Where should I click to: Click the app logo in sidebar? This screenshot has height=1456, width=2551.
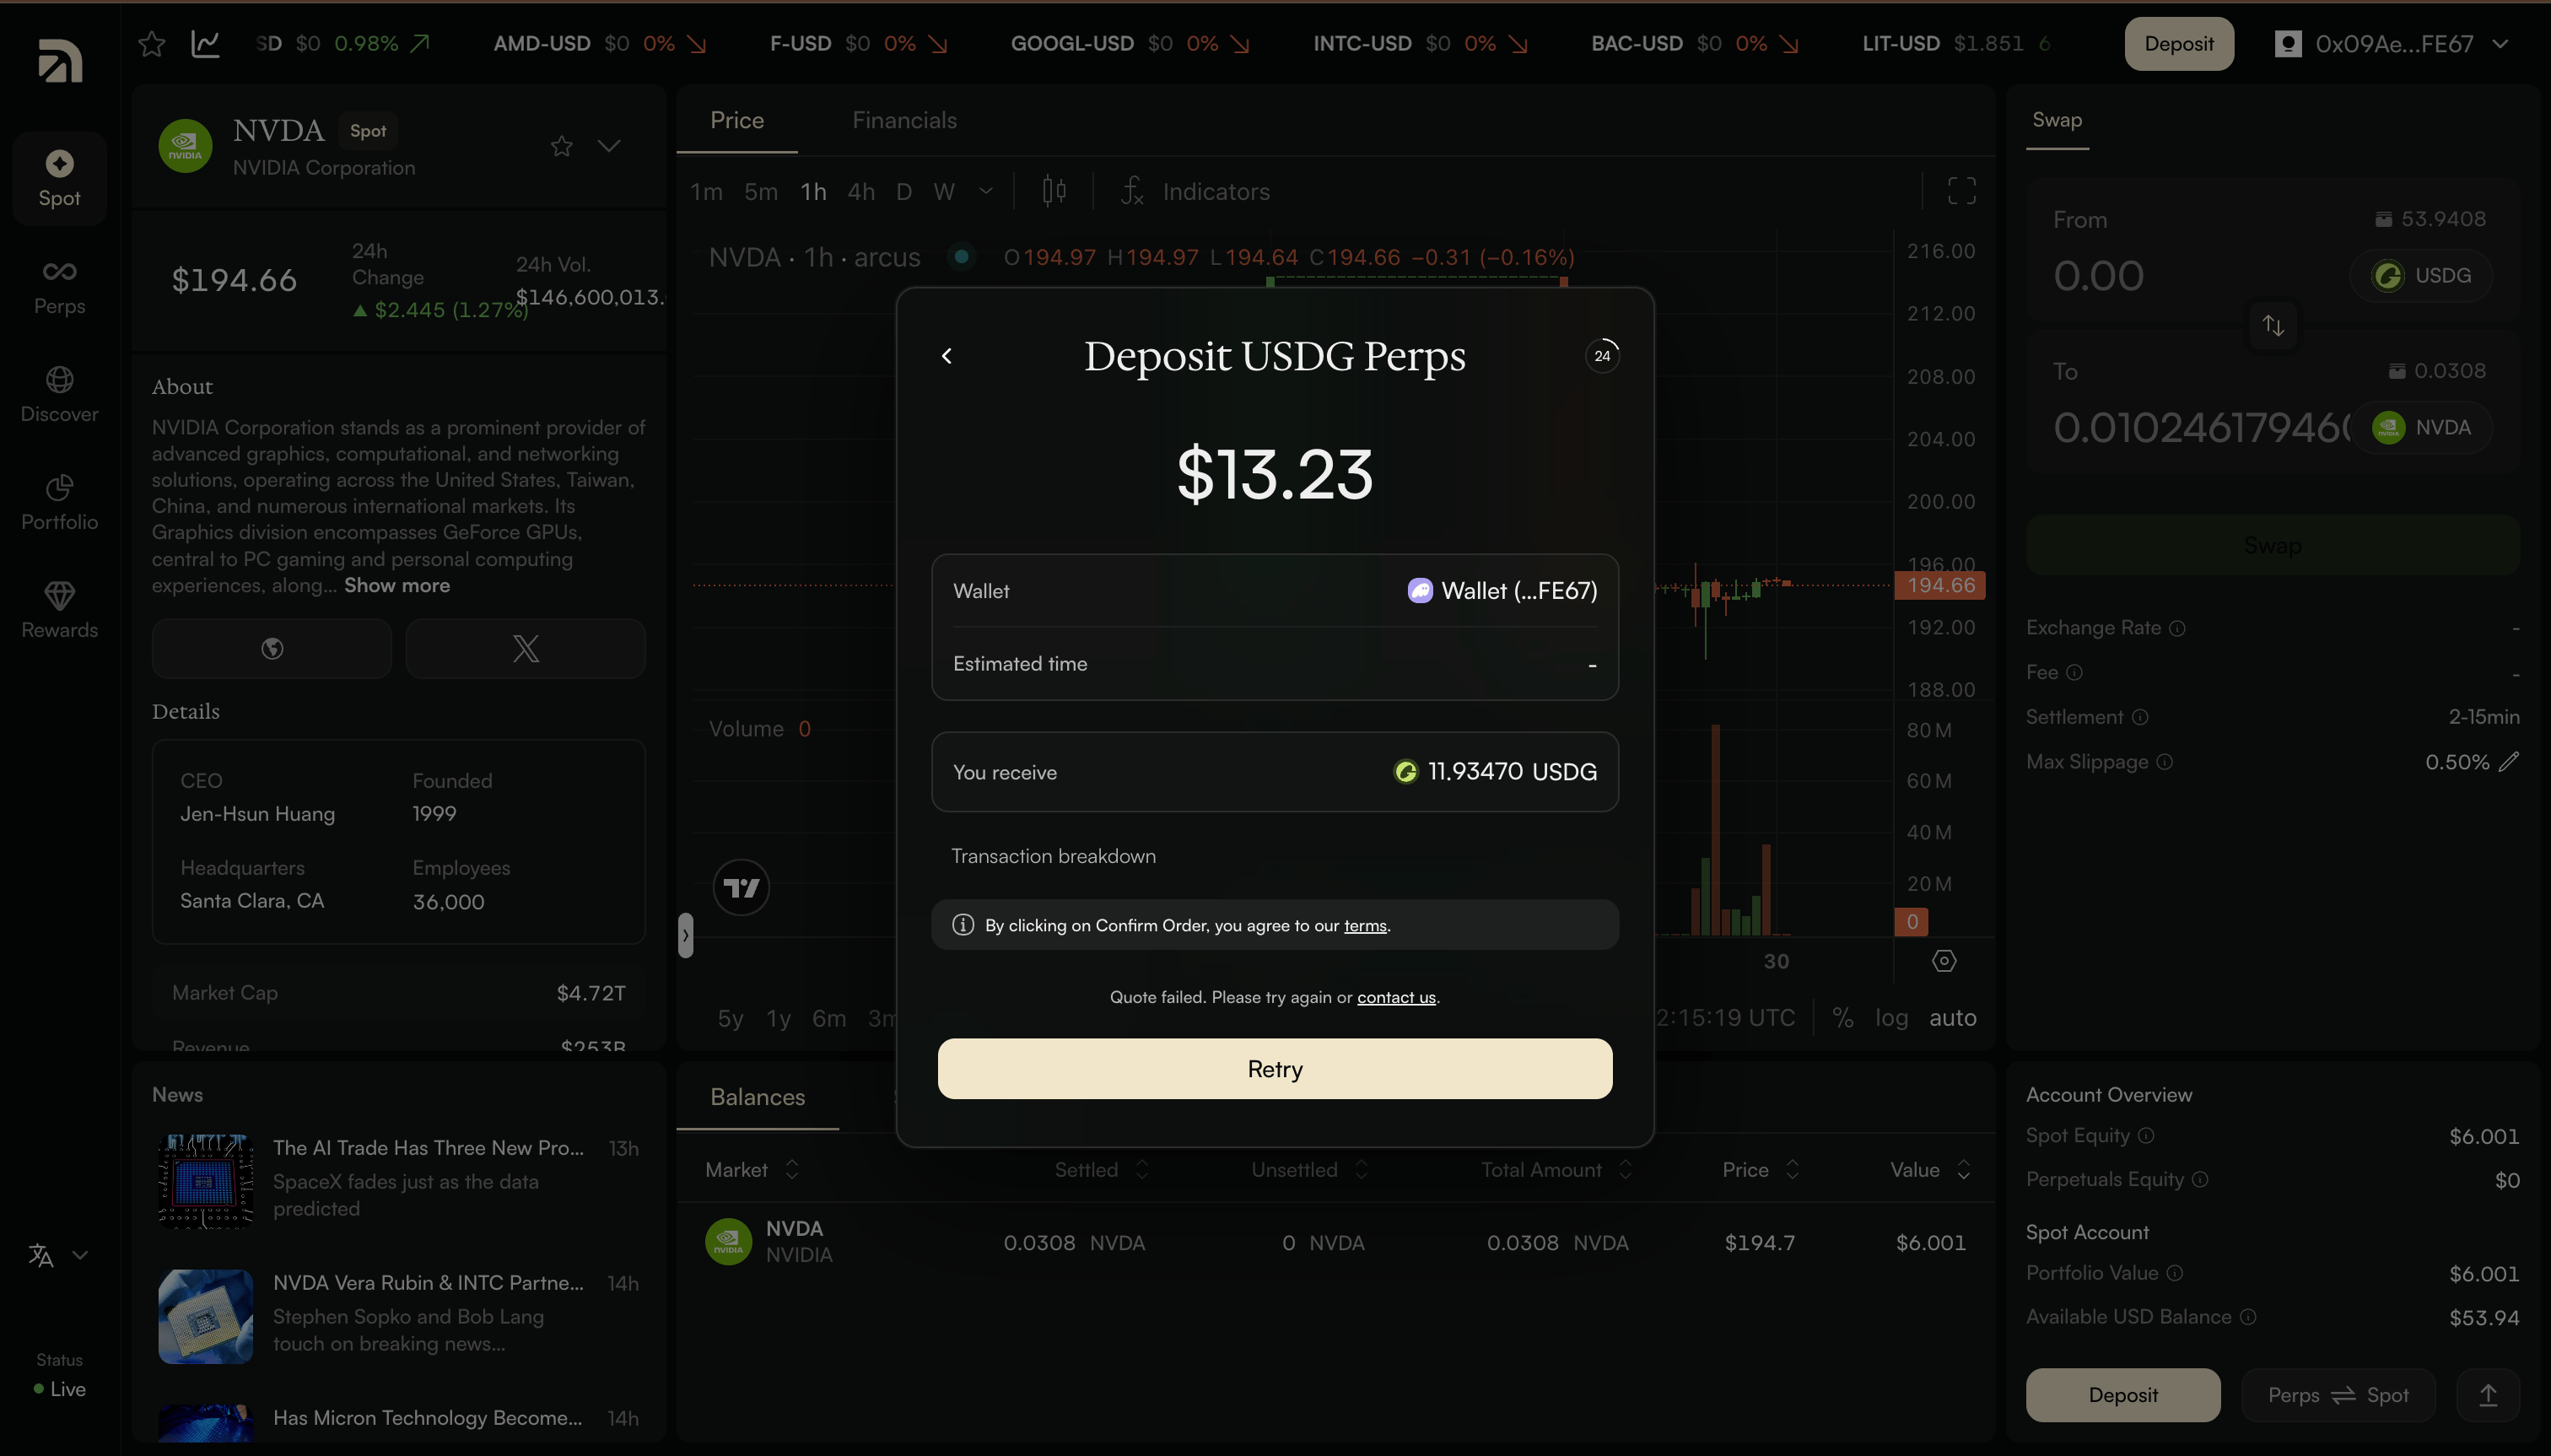[x=60, y=60]
